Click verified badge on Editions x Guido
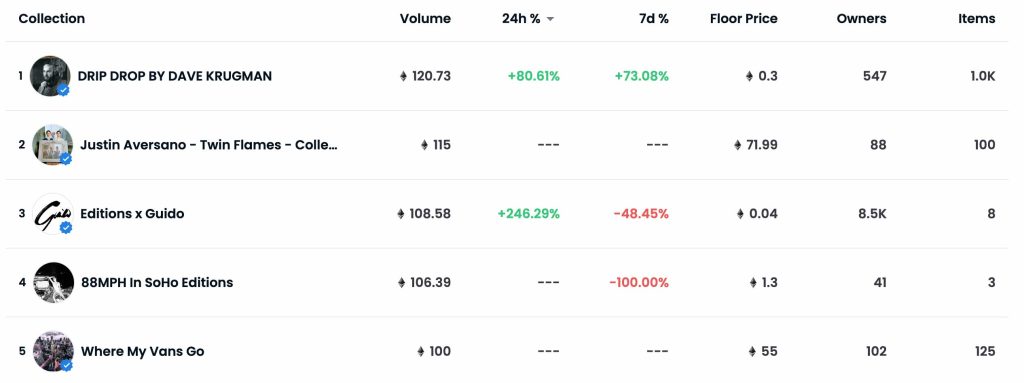Viewport: 1024px width, 383px height. coord(66,227)
